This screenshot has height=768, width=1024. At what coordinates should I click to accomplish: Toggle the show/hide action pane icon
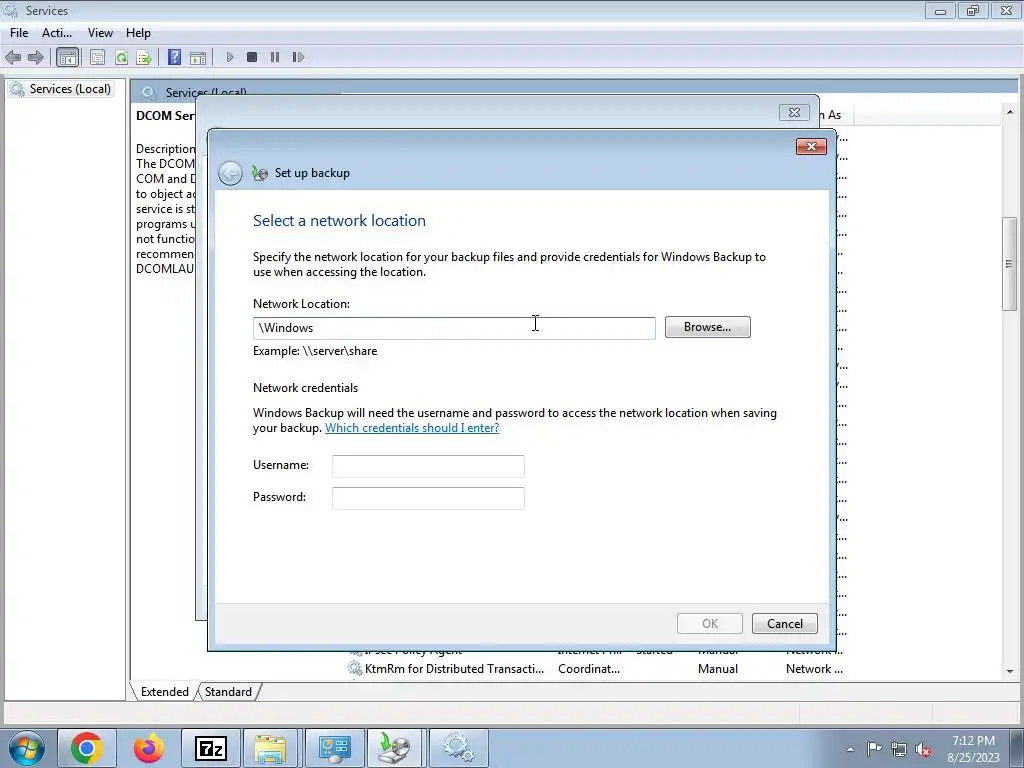(198, 57)
